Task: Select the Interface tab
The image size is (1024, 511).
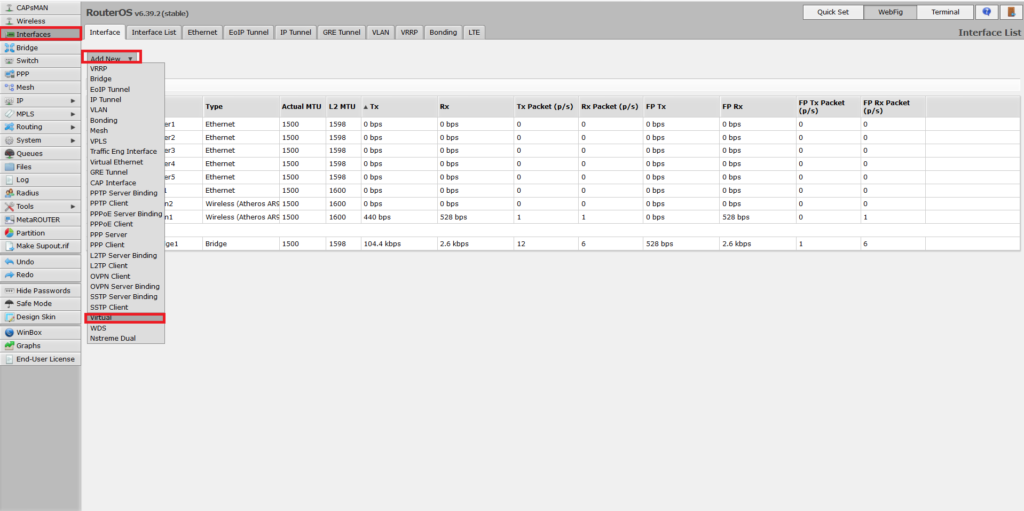Action: (104, 32)
